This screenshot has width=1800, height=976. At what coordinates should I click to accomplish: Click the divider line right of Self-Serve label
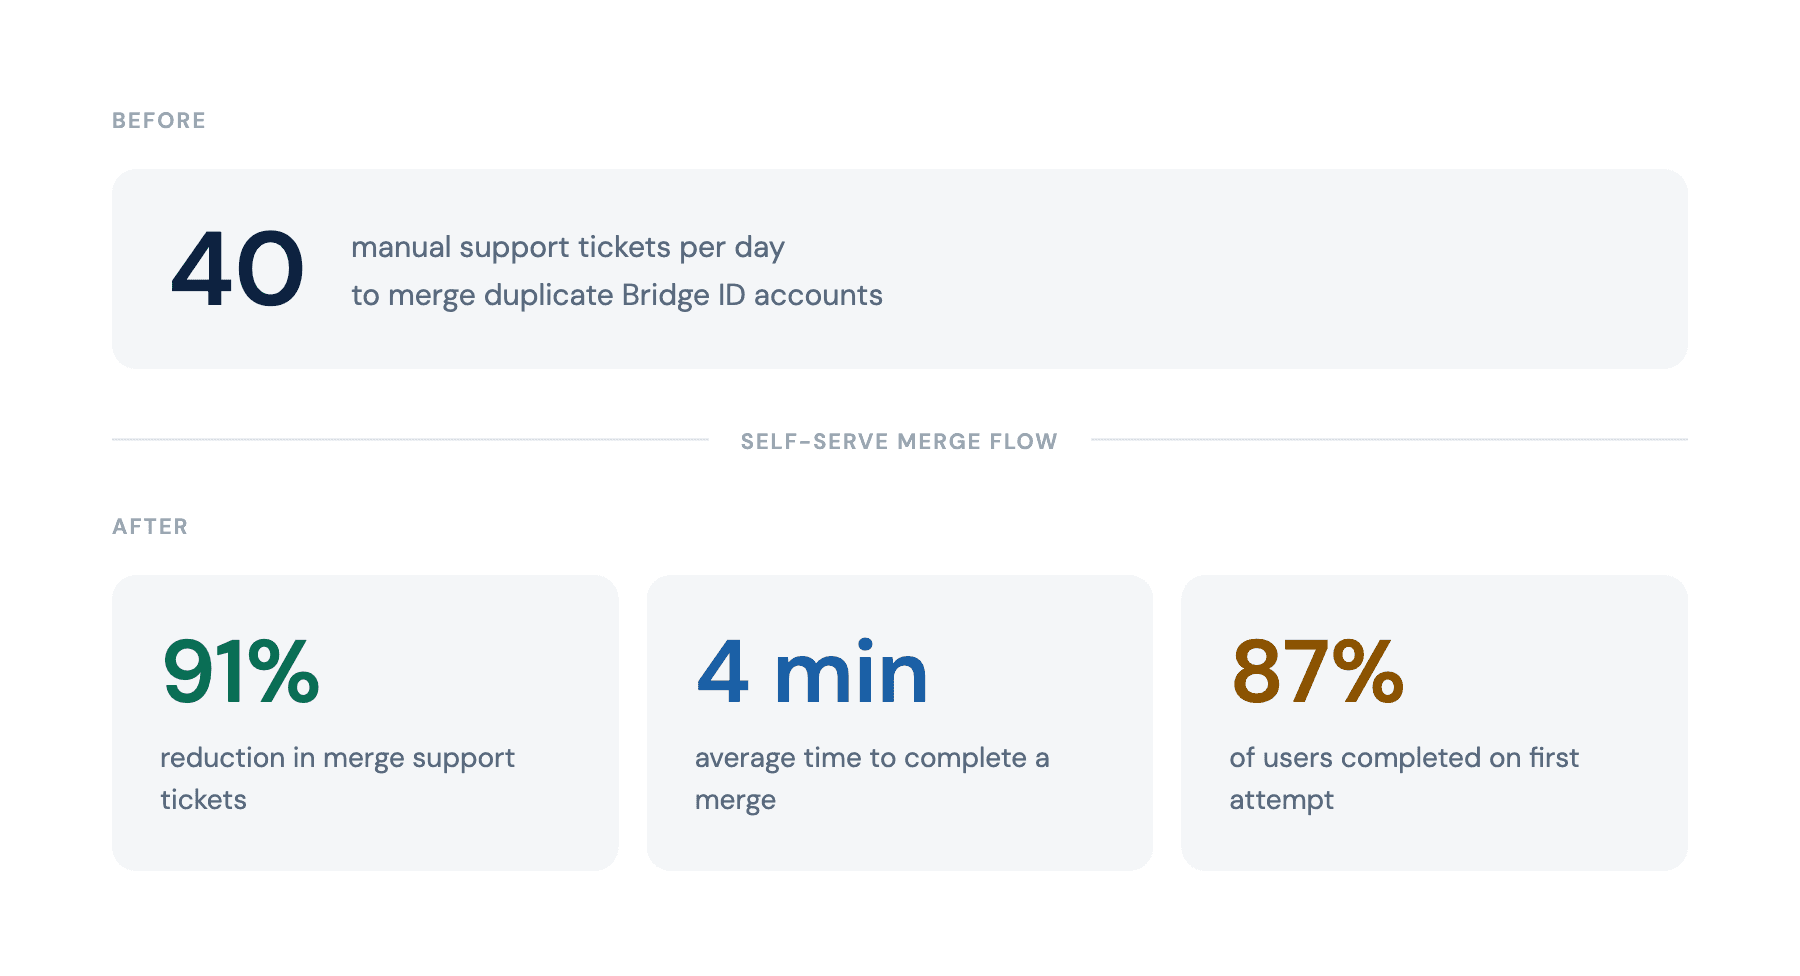pos(1388,439)
